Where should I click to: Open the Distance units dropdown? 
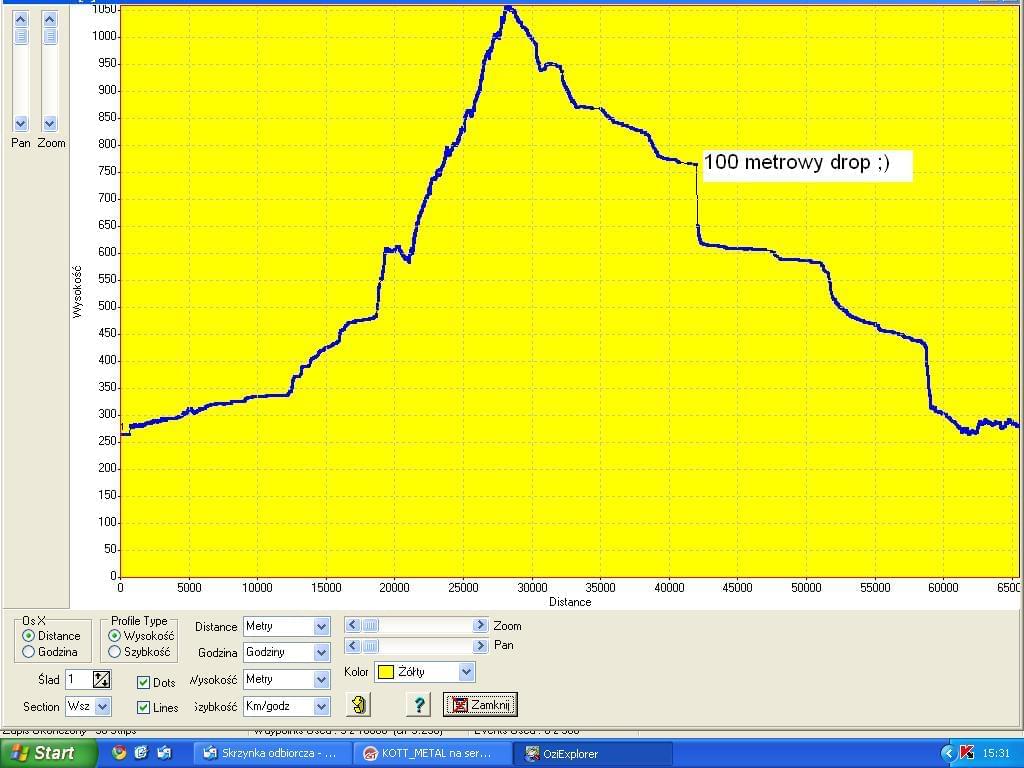321,627
